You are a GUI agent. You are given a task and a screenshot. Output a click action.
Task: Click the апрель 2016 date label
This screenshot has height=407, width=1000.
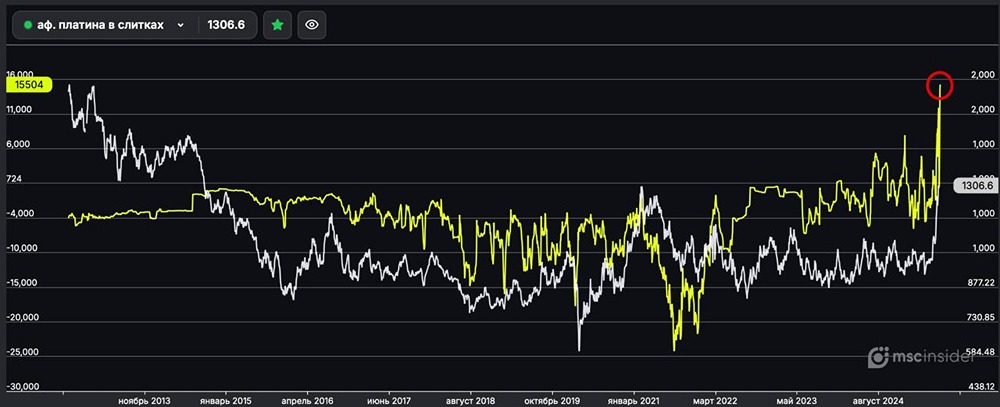point(307,401)
